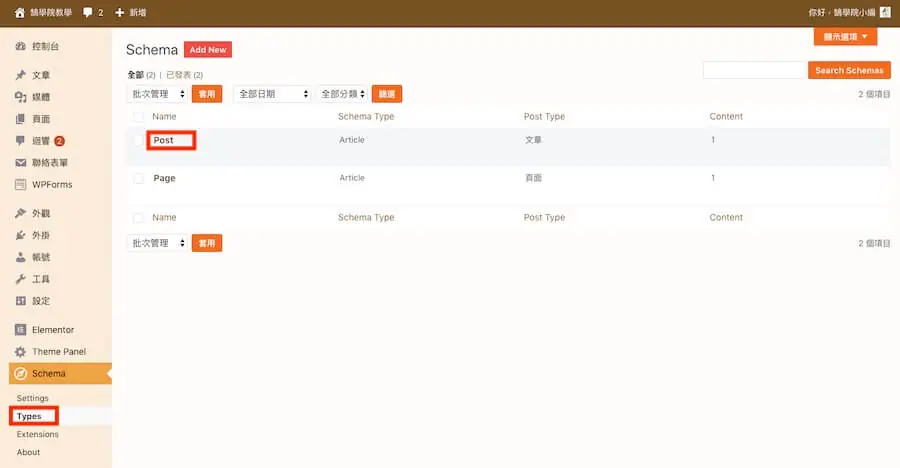Click content count 1 in Page row

pyautogui.click(x=713, y=177)
